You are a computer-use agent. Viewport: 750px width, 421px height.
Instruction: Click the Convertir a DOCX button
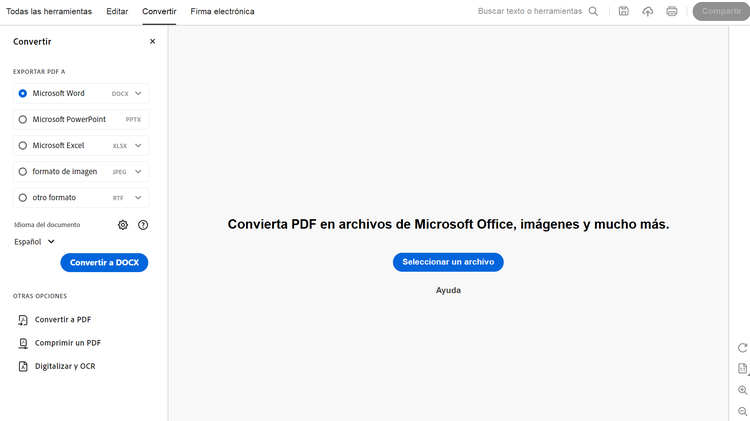(x=104, y=262)
